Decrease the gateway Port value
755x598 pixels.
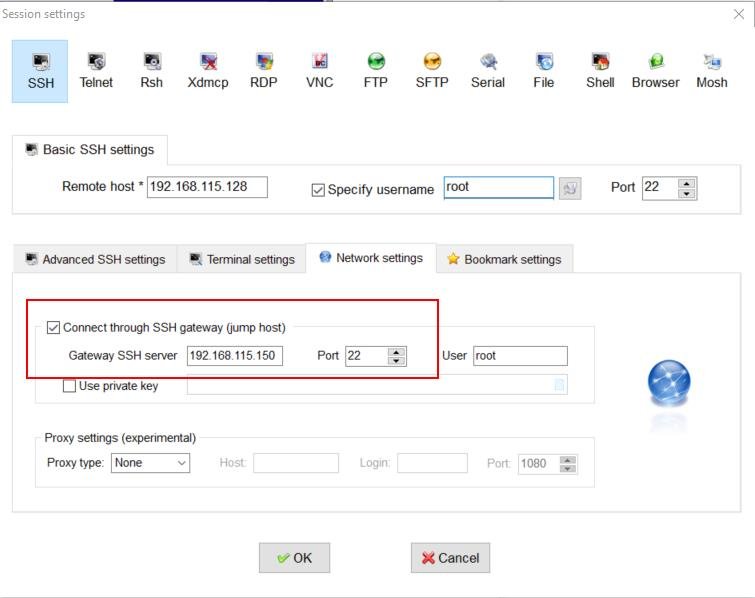(x=396, y=361)
